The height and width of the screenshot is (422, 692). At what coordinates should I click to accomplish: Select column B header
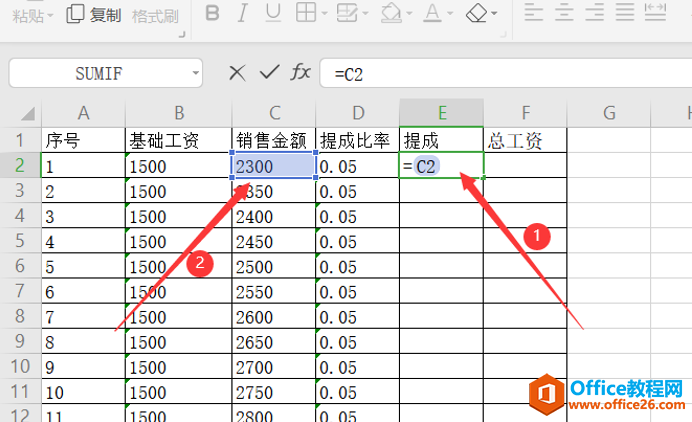(x=179, y=113)
